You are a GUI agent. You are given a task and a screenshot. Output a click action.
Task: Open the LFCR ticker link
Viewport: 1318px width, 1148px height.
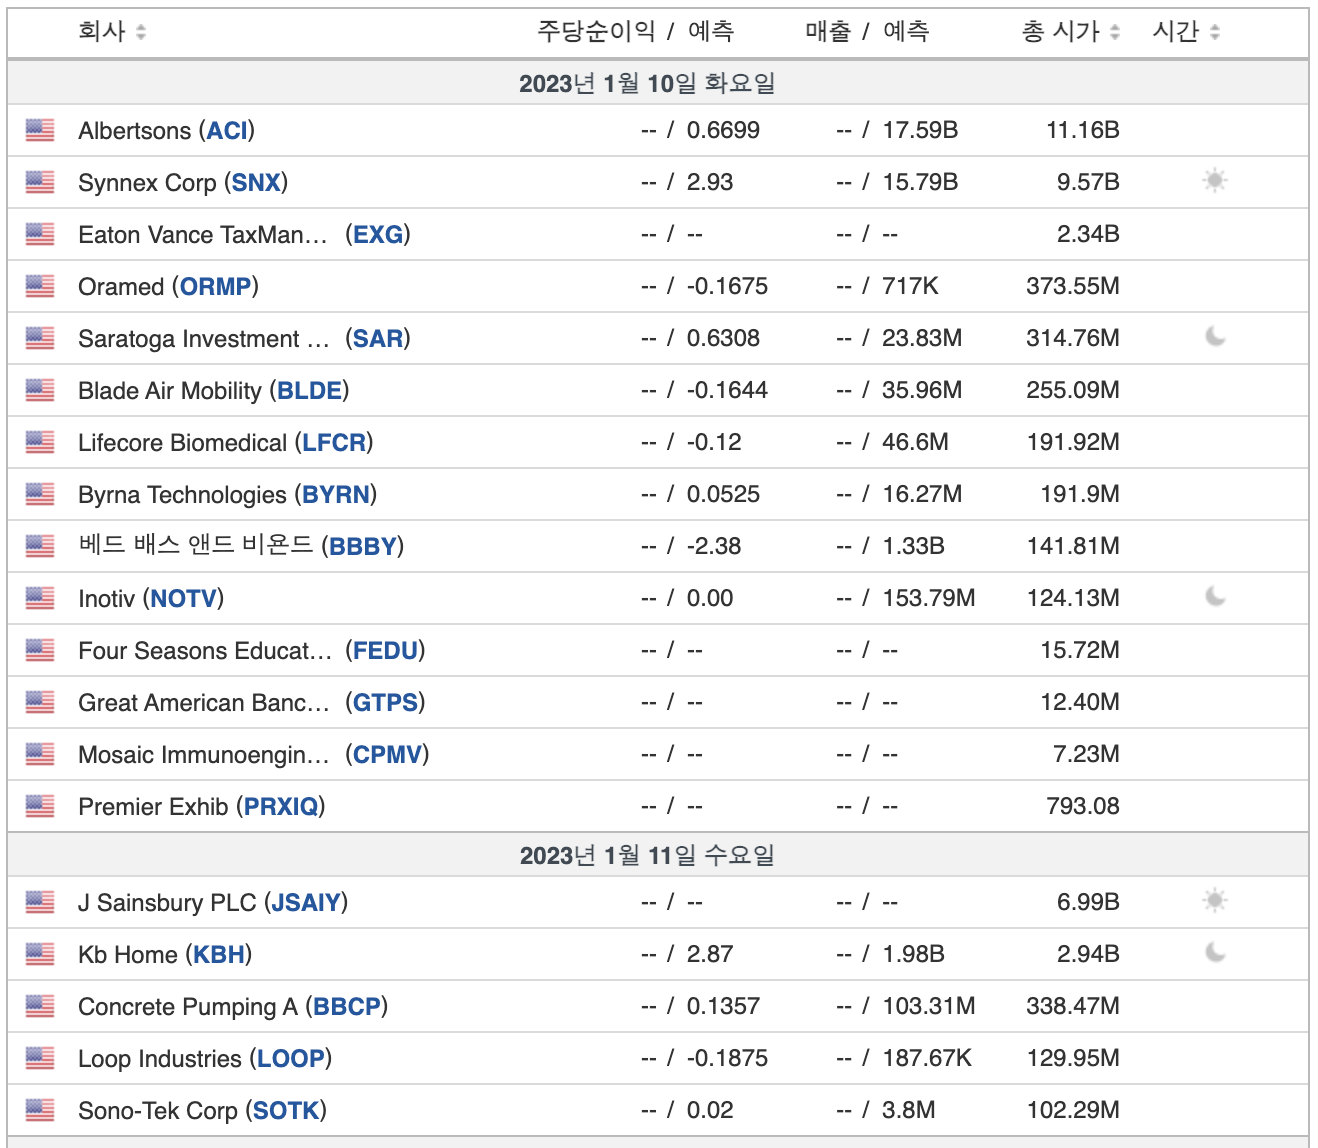tap(334, 443)
